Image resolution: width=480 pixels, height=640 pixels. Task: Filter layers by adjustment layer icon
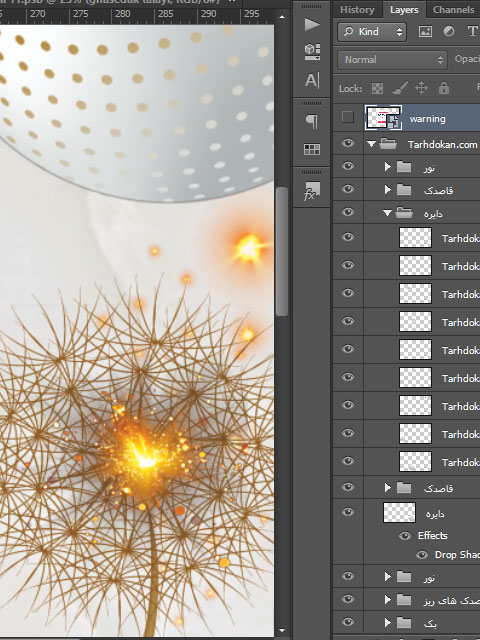pos(449,31)
